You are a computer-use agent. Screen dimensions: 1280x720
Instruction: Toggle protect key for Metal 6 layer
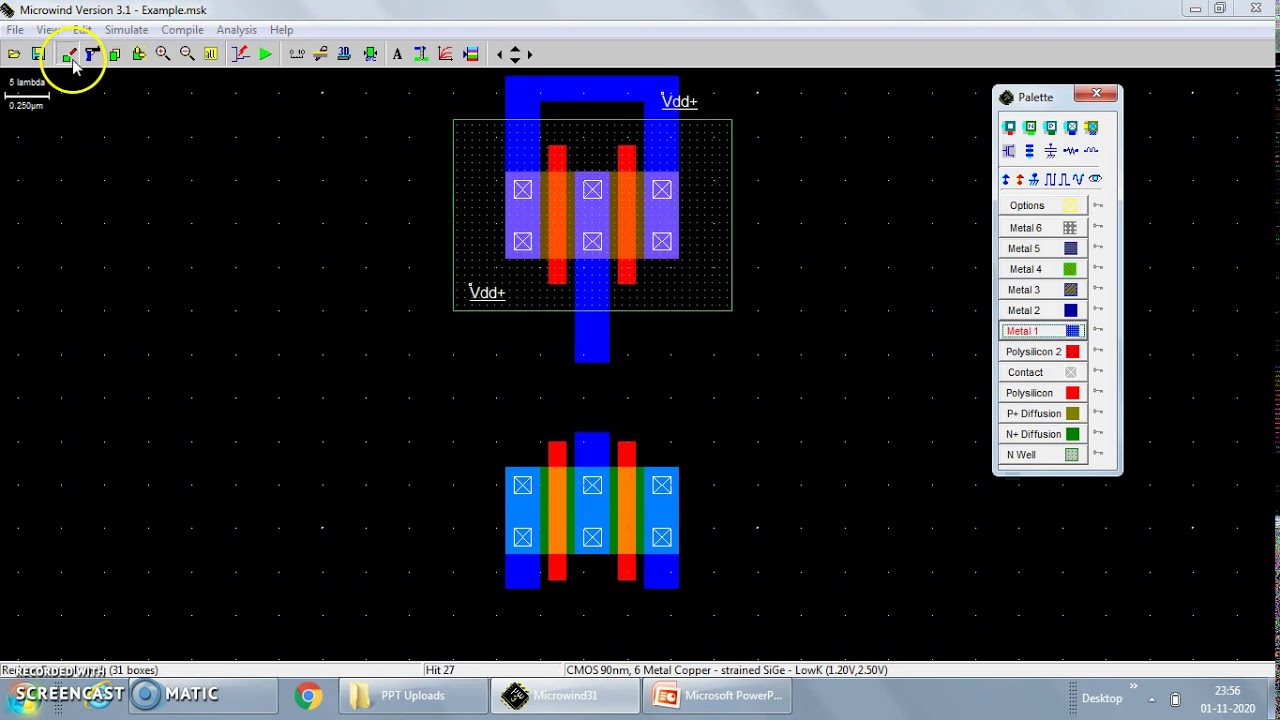point(1098,227)
